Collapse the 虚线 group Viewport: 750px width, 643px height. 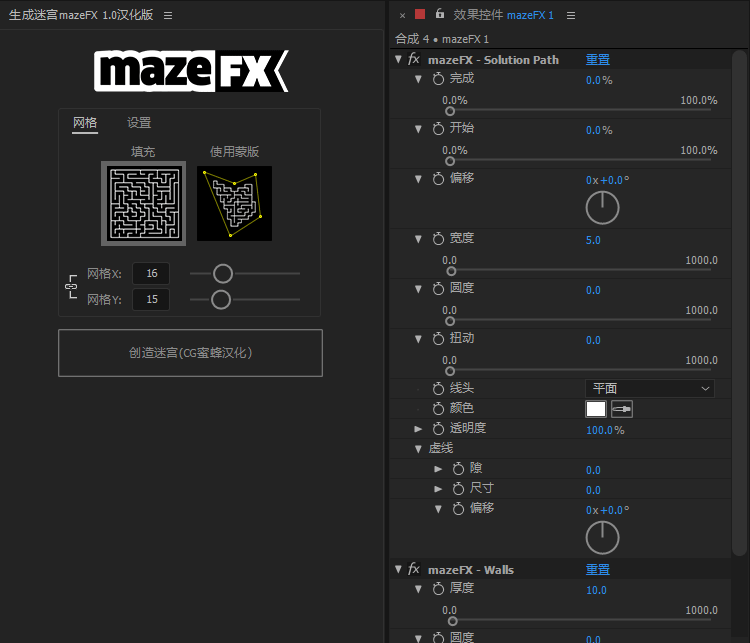[x=418, y=449]
